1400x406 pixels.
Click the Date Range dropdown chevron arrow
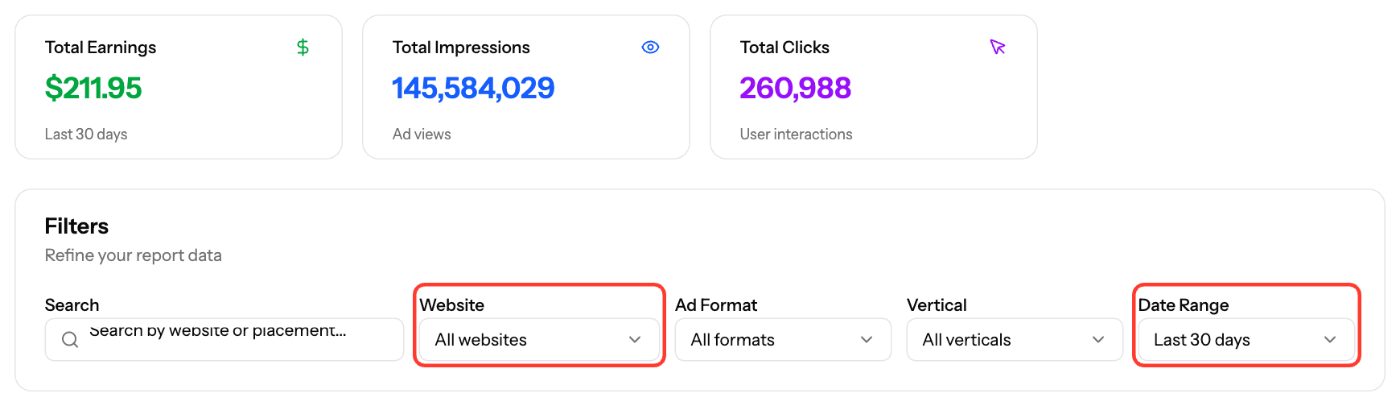click(1330, 340)
